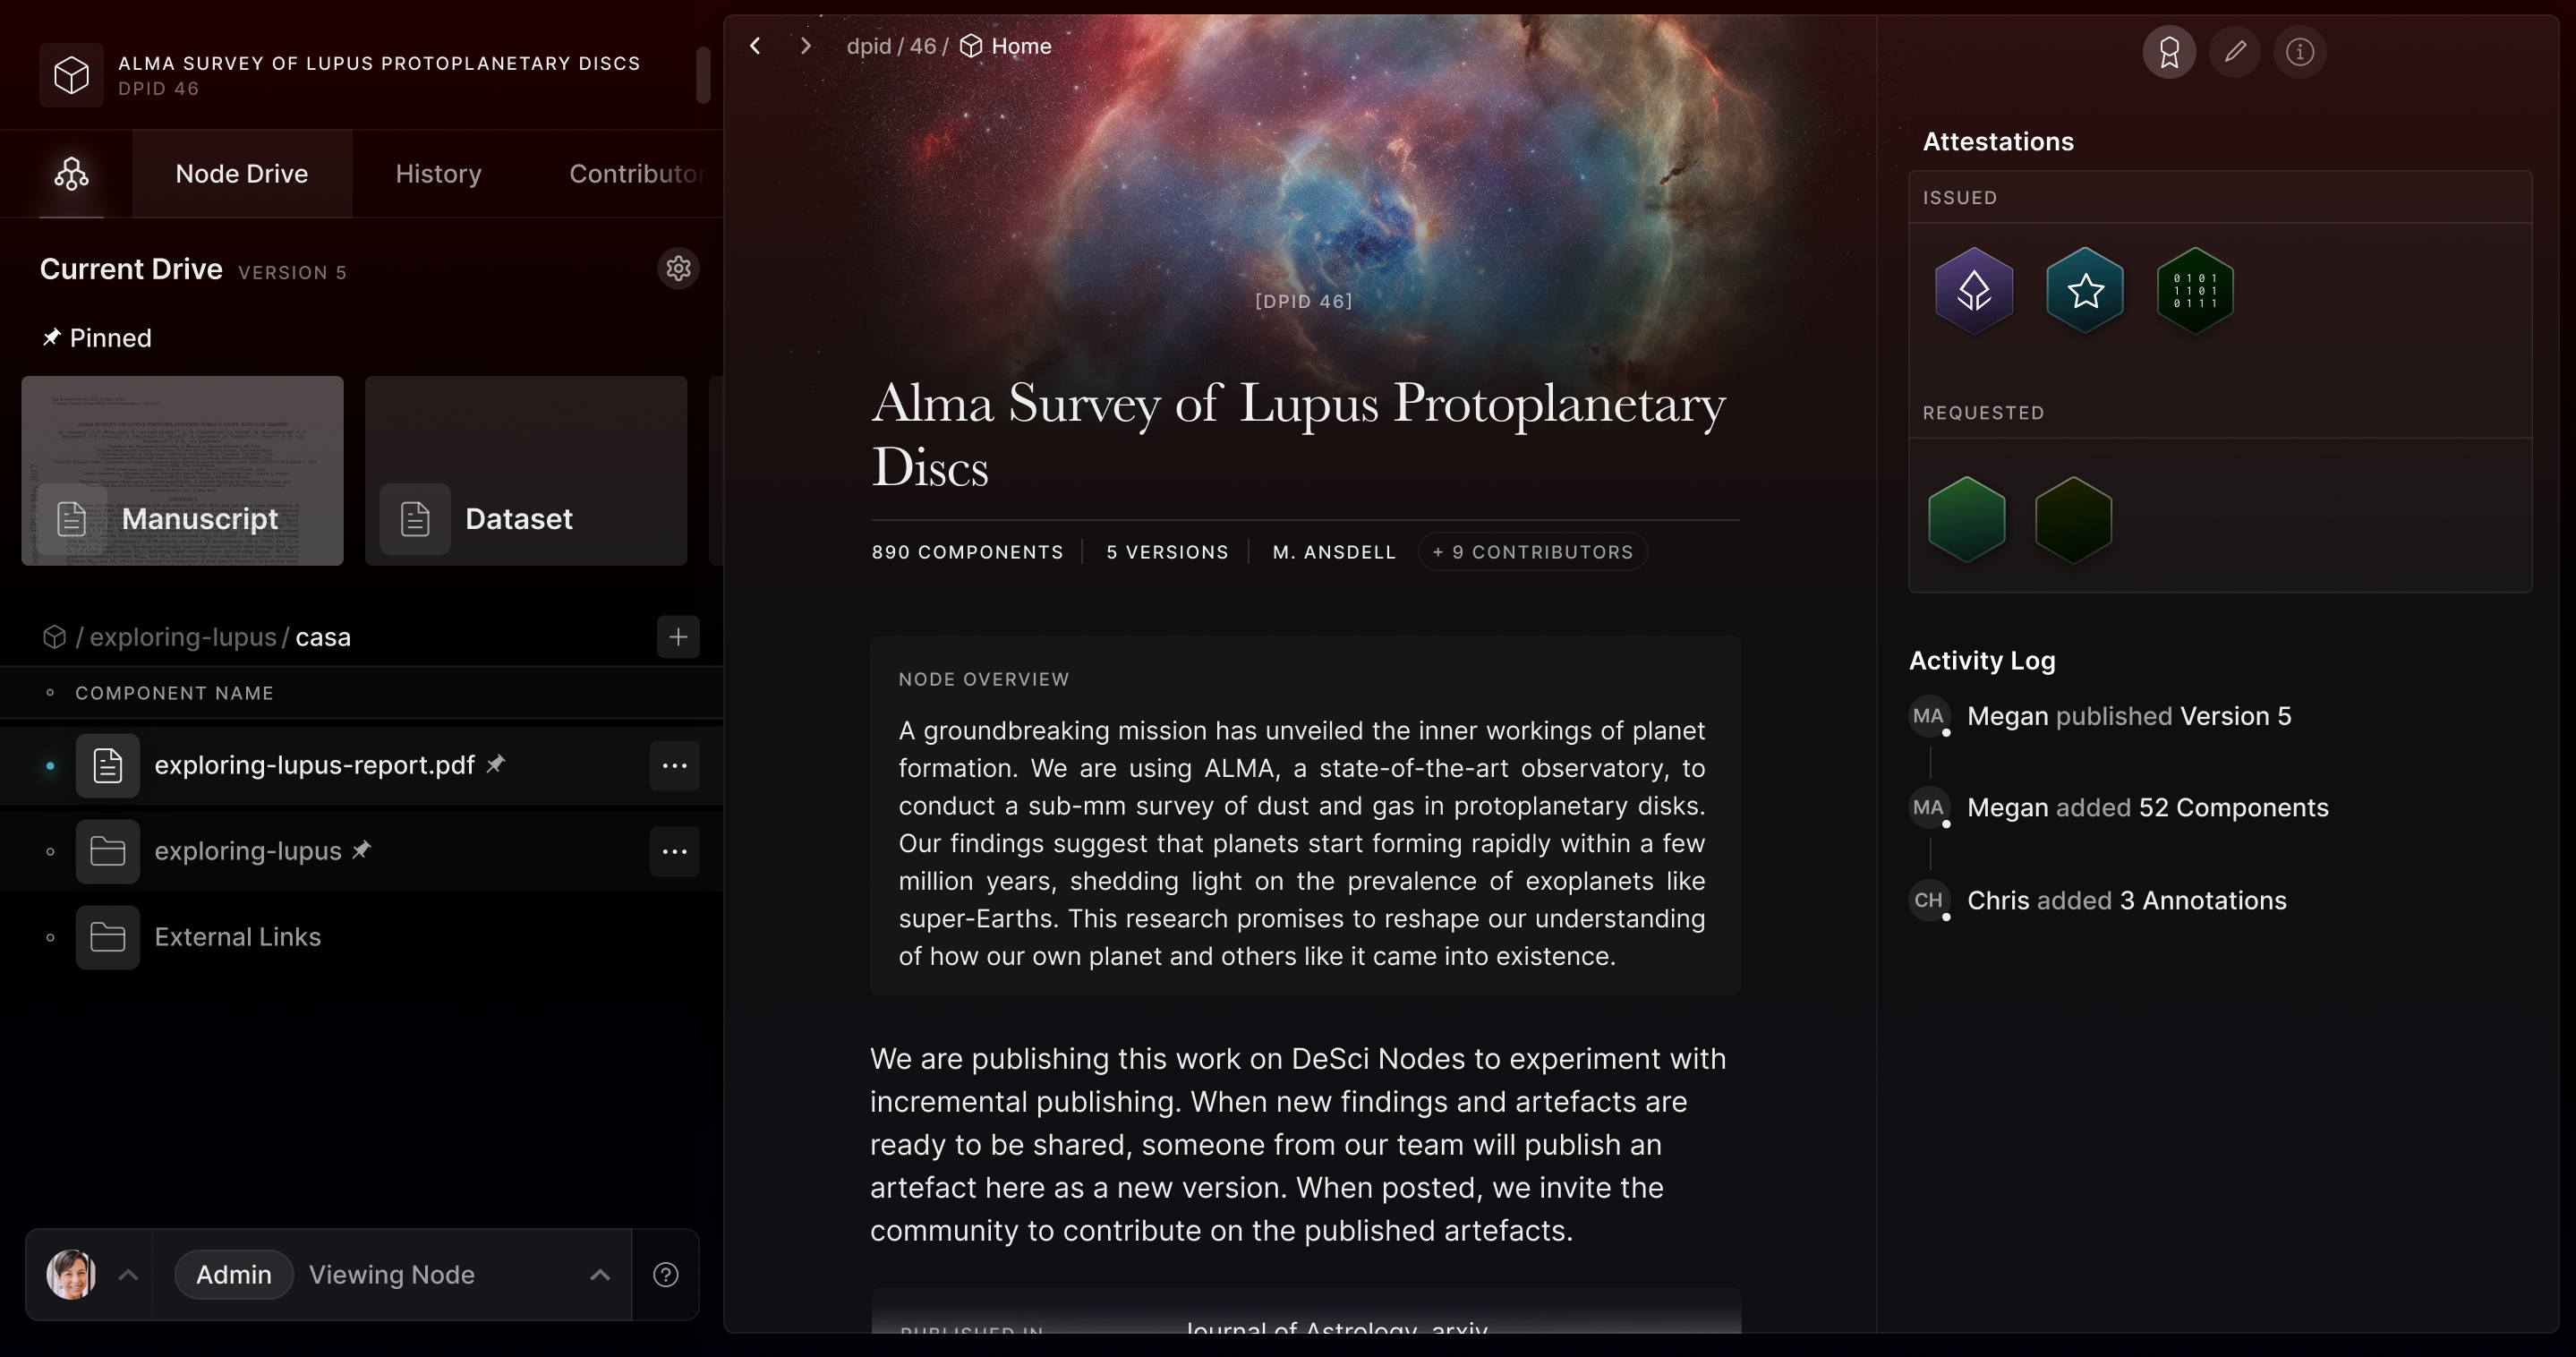
Task: Open options menu for exploring-lupus-report.pdf
Action: (674, 766)
